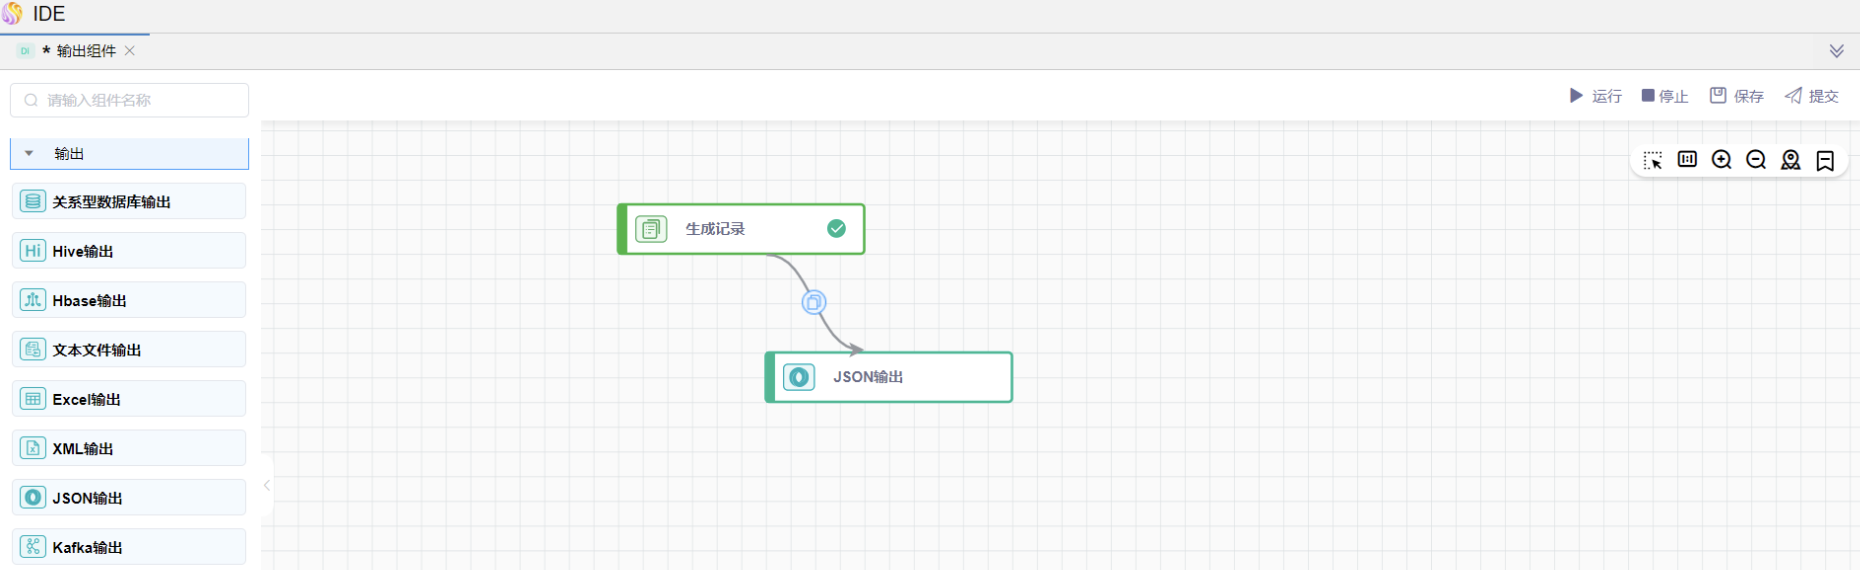1860x570 pixels.
Task: Click the copy icon on the connection line
Action: [814, 302]
